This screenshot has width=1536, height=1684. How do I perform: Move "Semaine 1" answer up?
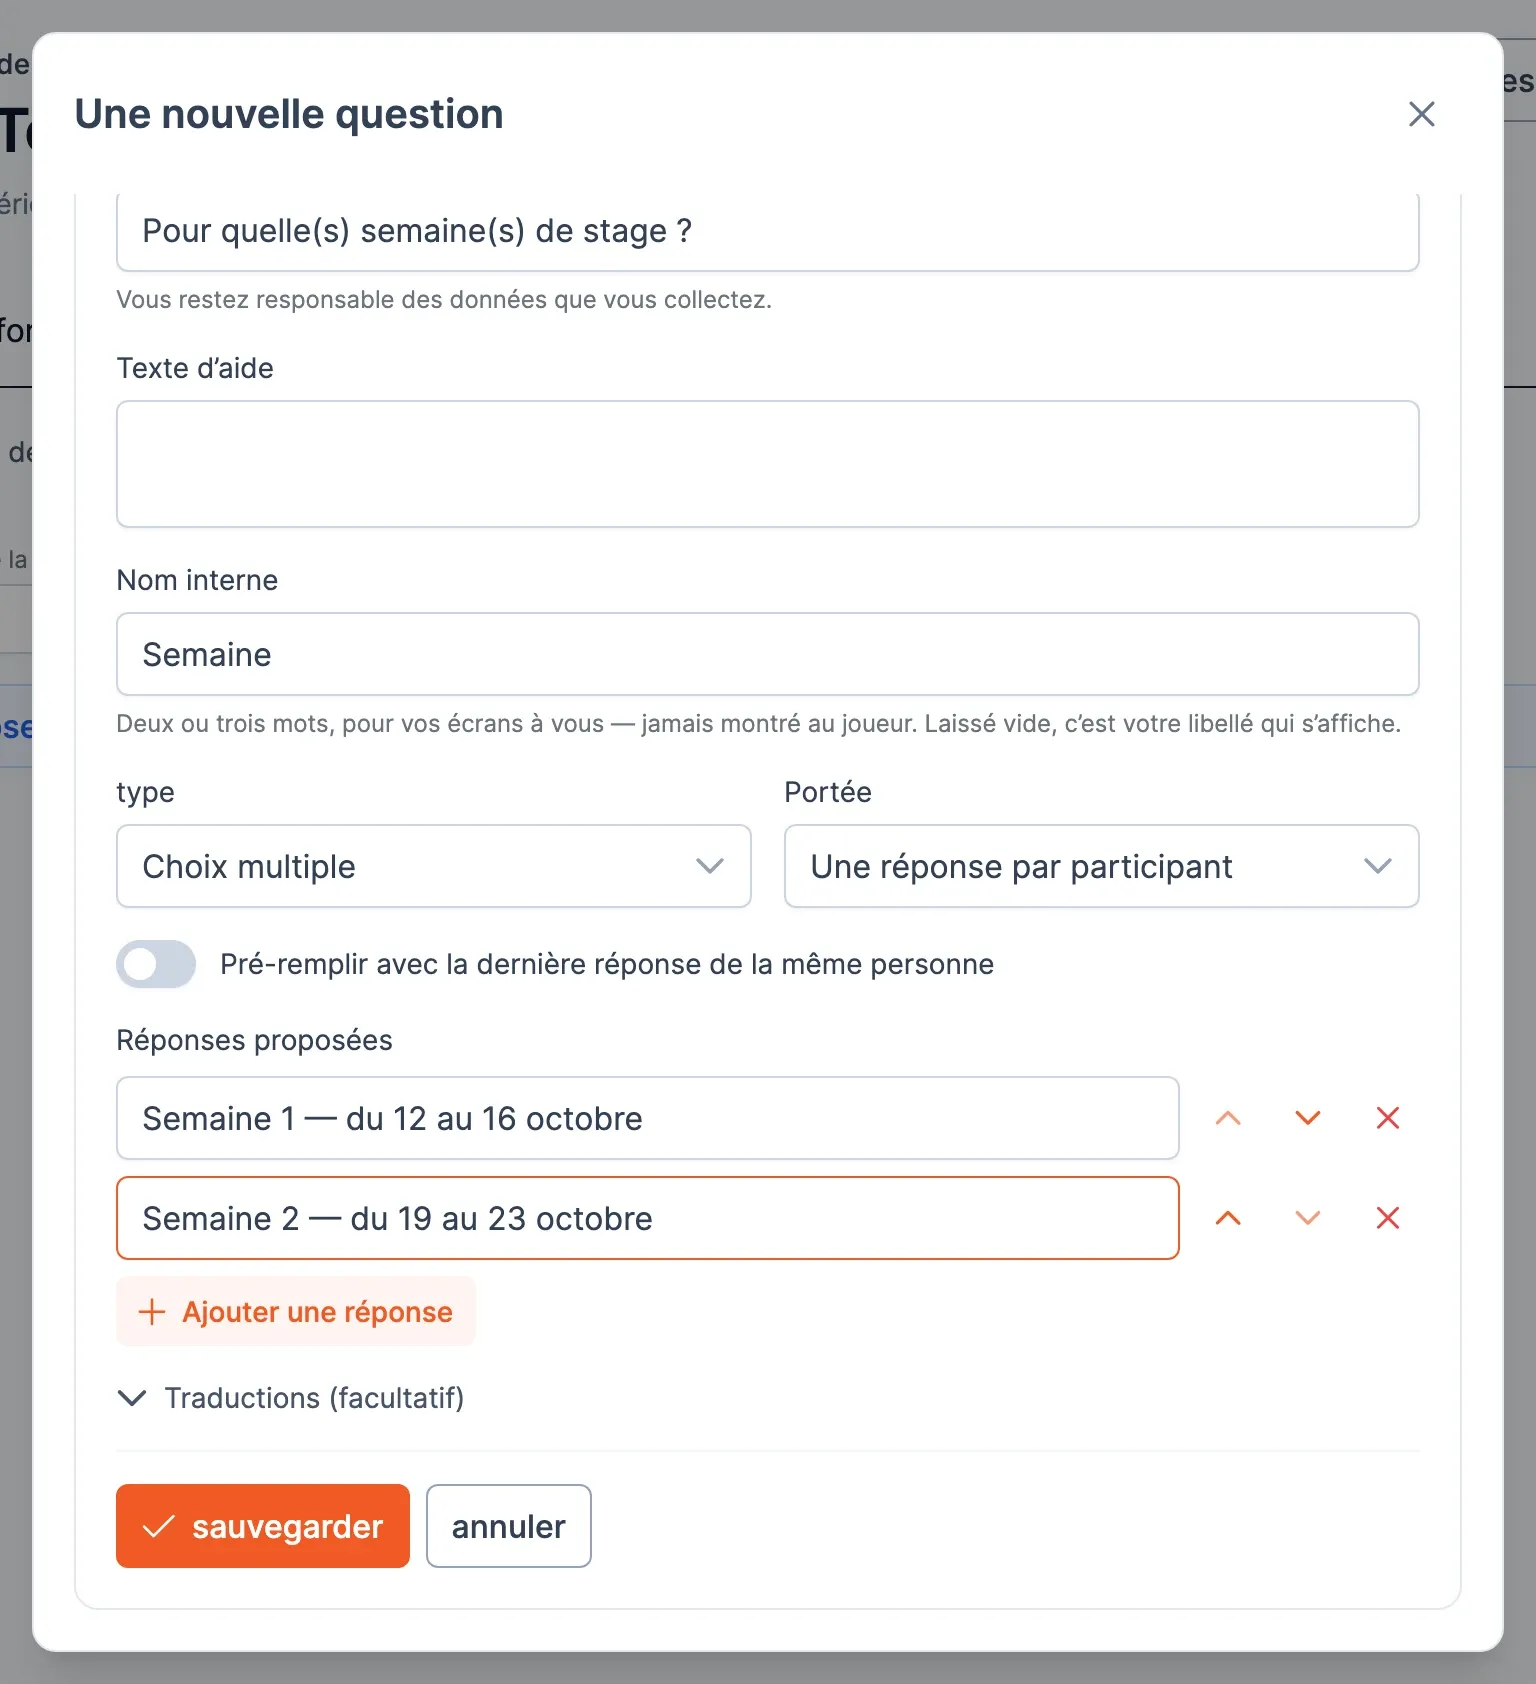click(1228, 1118)
